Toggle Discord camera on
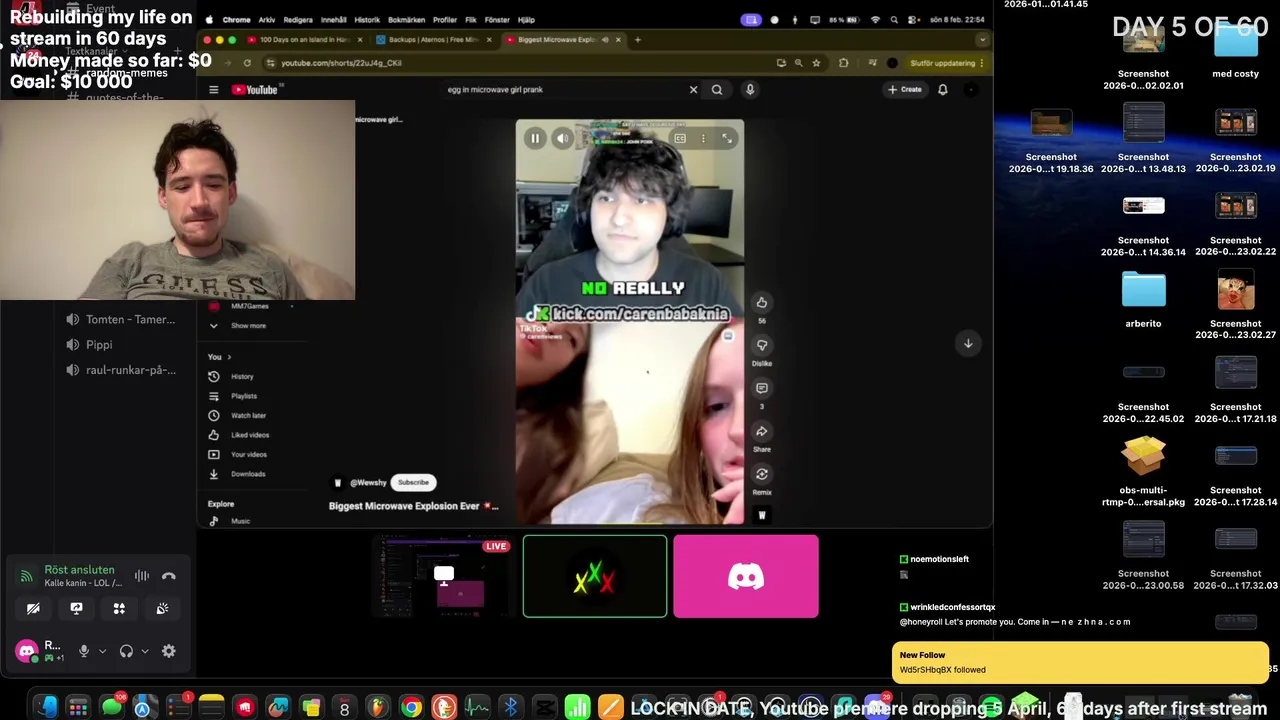The height and width of the screenshot is (720, 1280). (33, 608)
